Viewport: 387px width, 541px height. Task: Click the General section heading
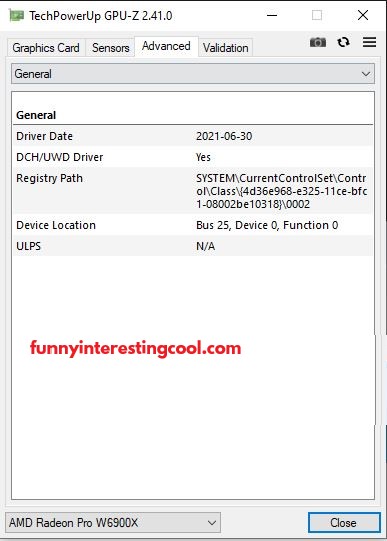[36, 115]
